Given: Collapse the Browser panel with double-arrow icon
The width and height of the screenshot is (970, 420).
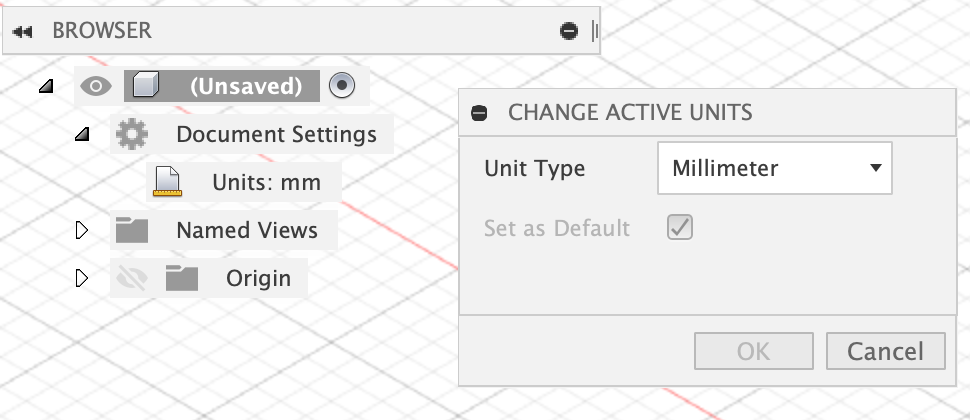Looking at the screenshot, I should coord(22,32).
